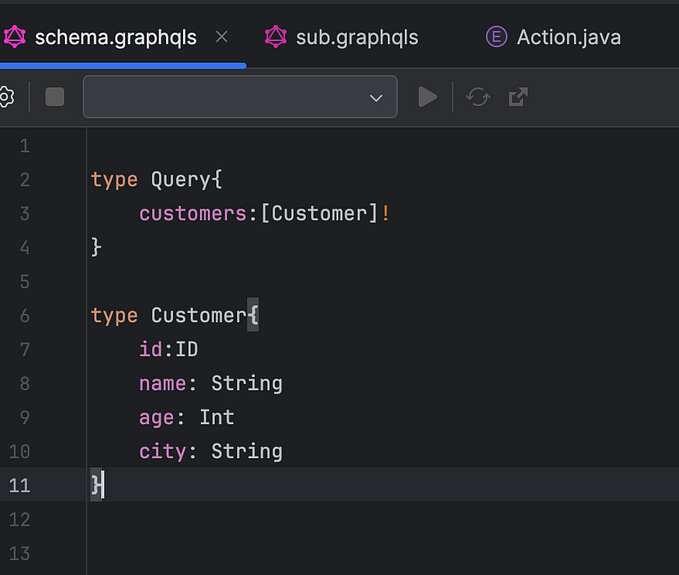Click line number 9 in the gutter

pos(25,418)
